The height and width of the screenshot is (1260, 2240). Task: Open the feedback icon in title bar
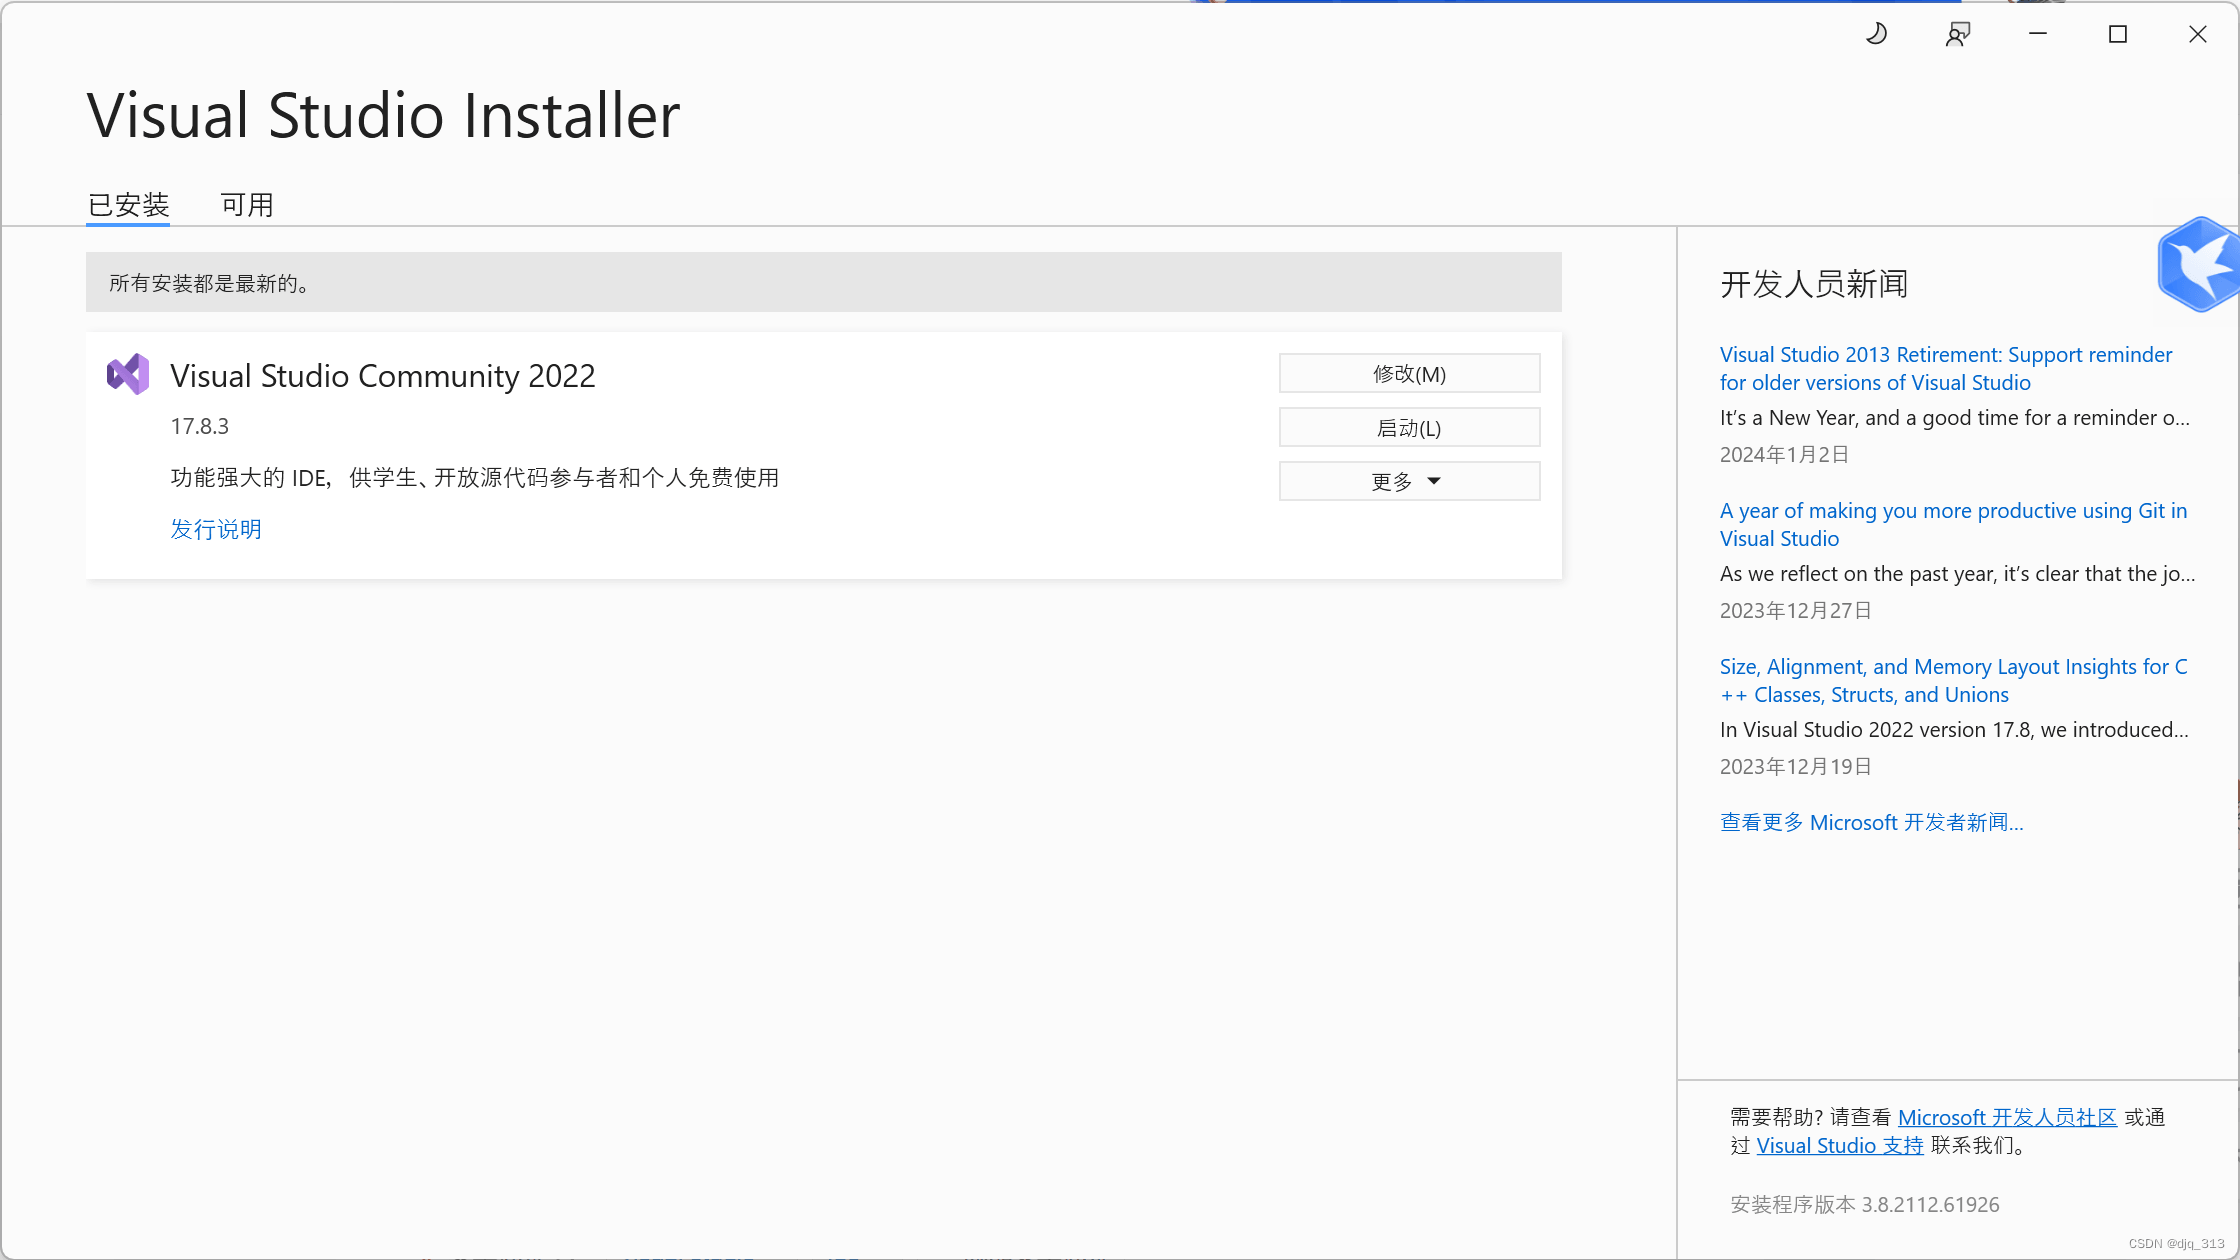tap(1958, 34)
